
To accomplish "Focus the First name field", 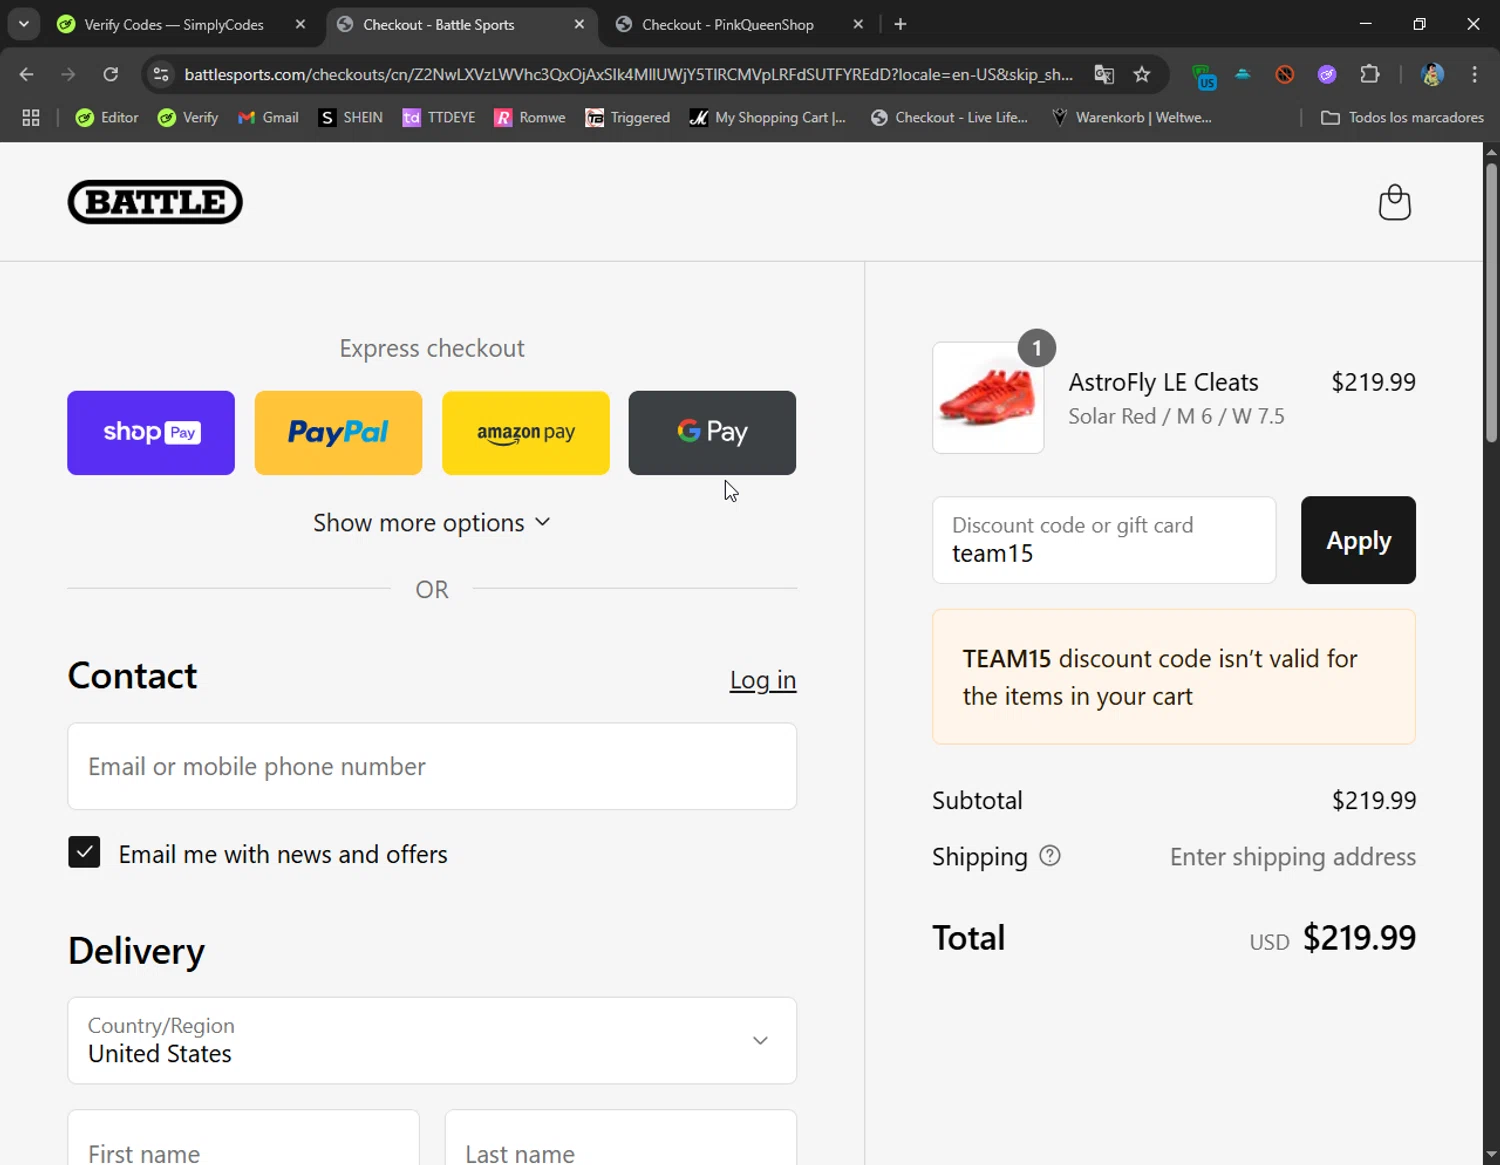I will pyautogui.click(x=243, y=1138).
